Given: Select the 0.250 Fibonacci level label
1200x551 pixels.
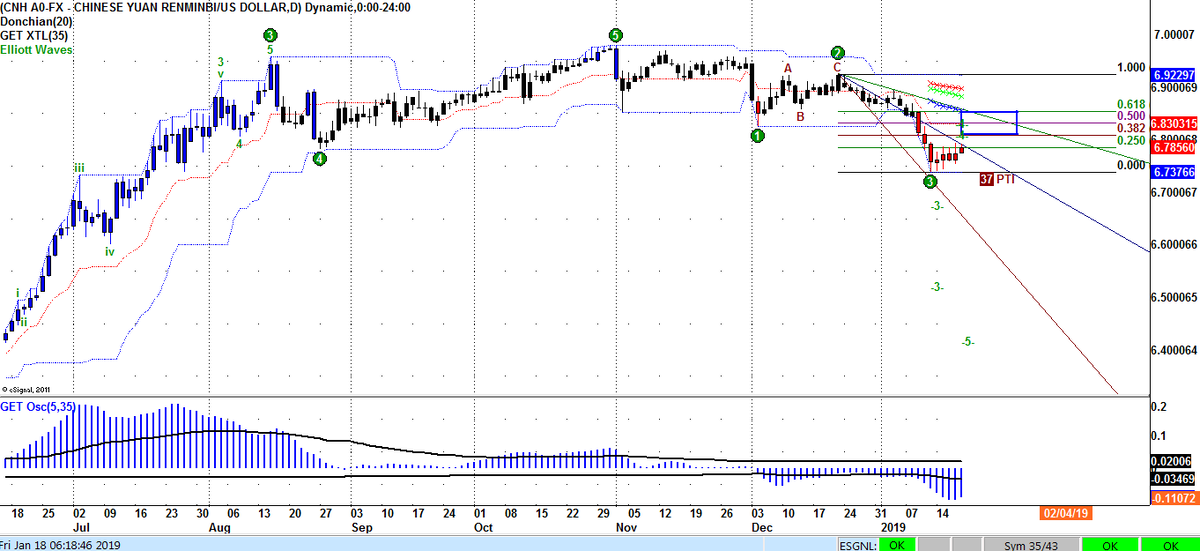Looking at the screenshot, I should [1131, 141].
